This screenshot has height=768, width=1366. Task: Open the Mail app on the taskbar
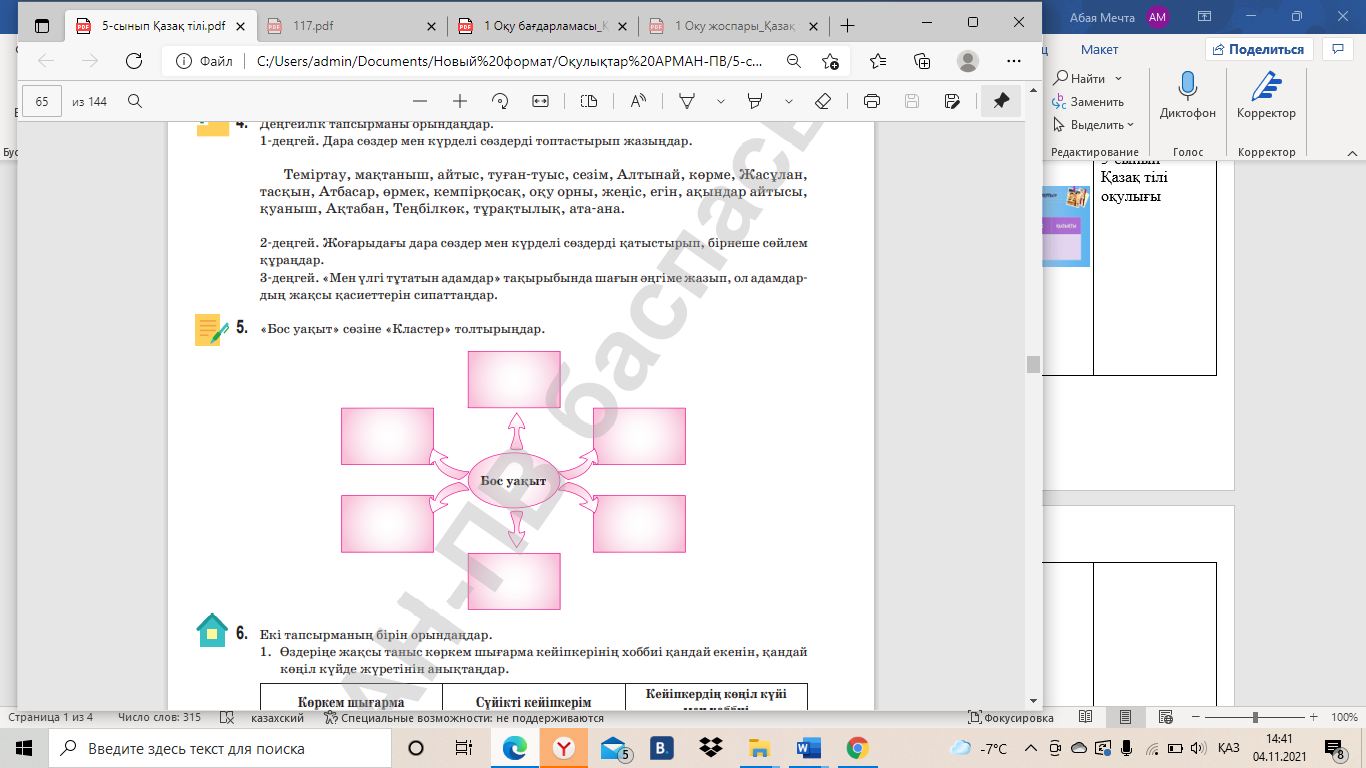point(614,748)
